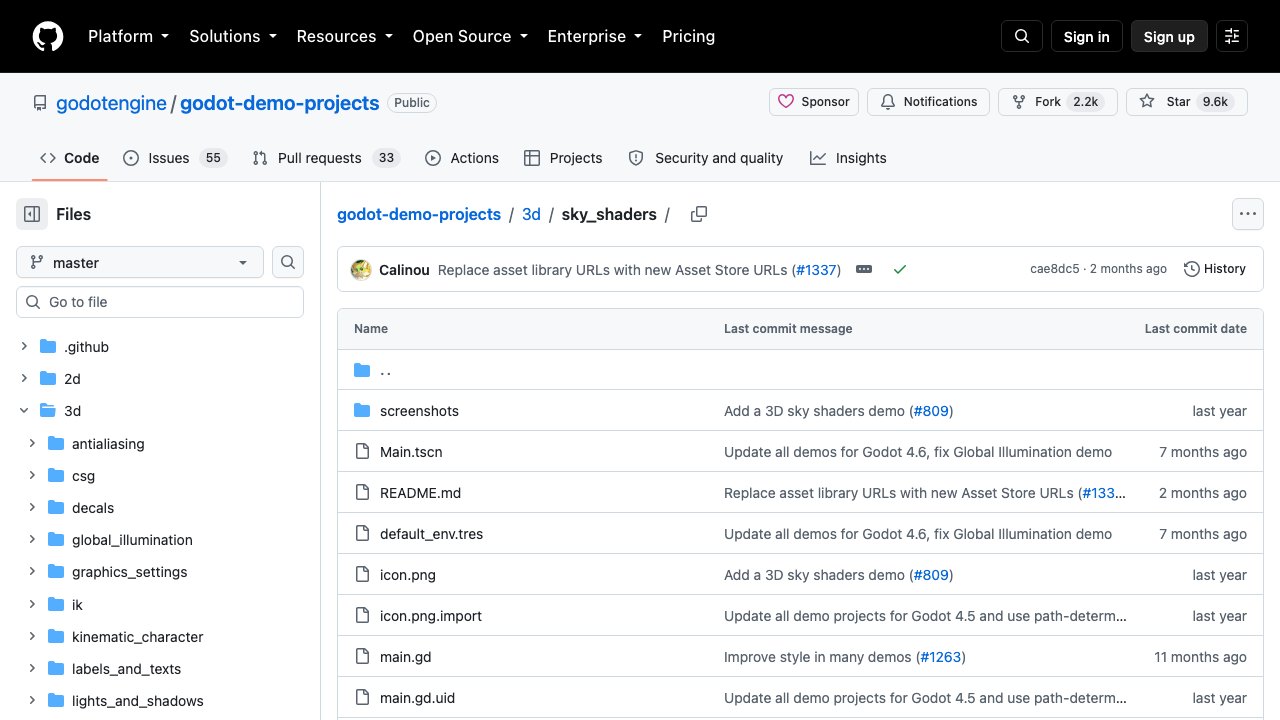Click the file icon for main.gd.uid
The height and width of the screenshot is (720, 1280).
362,698
